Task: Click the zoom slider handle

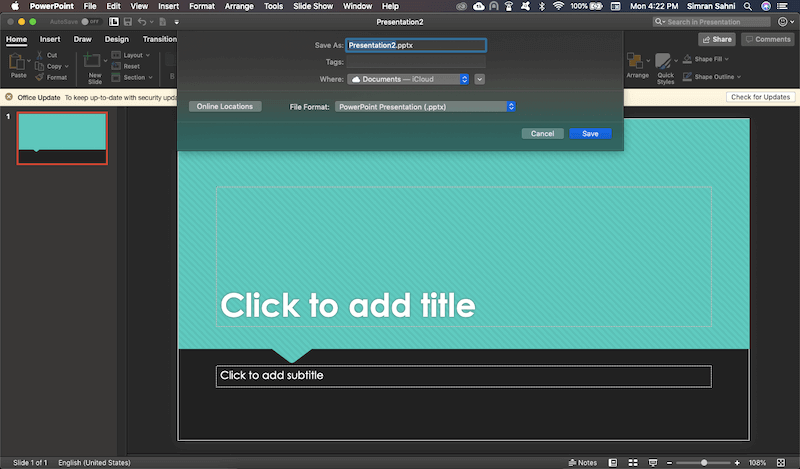Action: [704, 462]
